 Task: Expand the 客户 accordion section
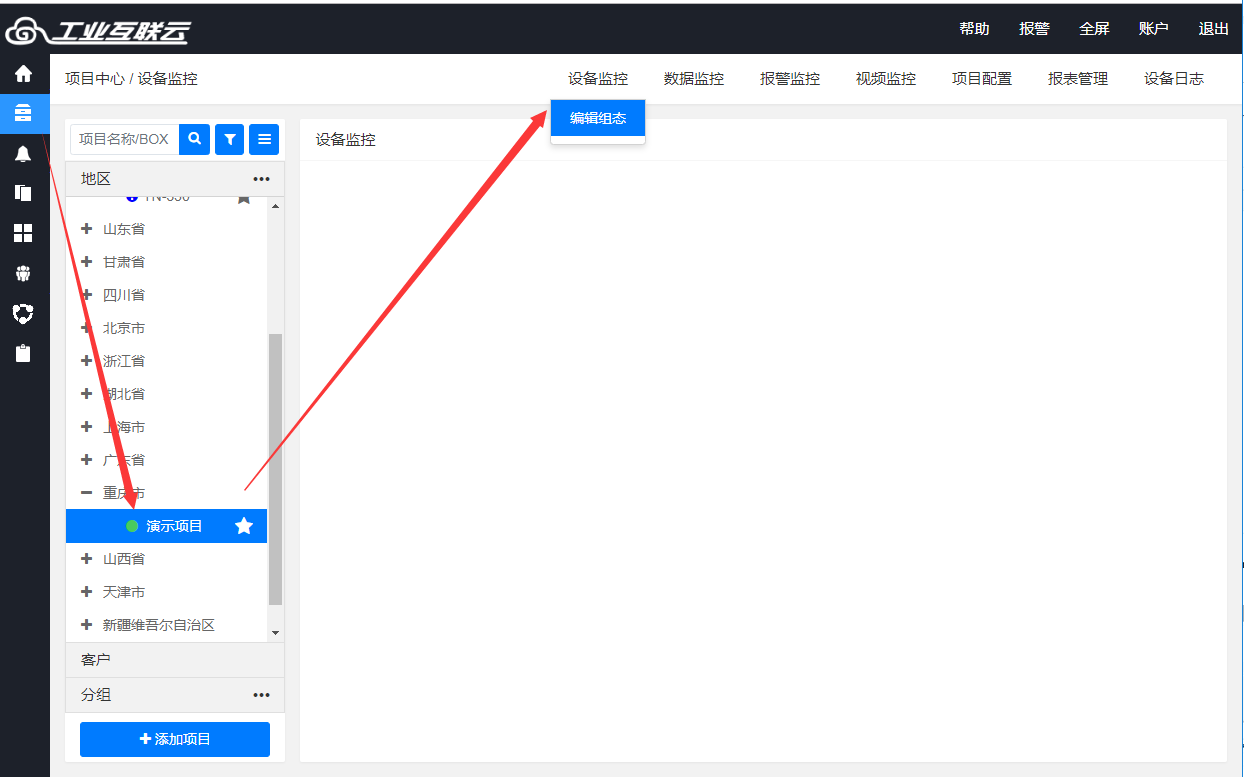175,660
